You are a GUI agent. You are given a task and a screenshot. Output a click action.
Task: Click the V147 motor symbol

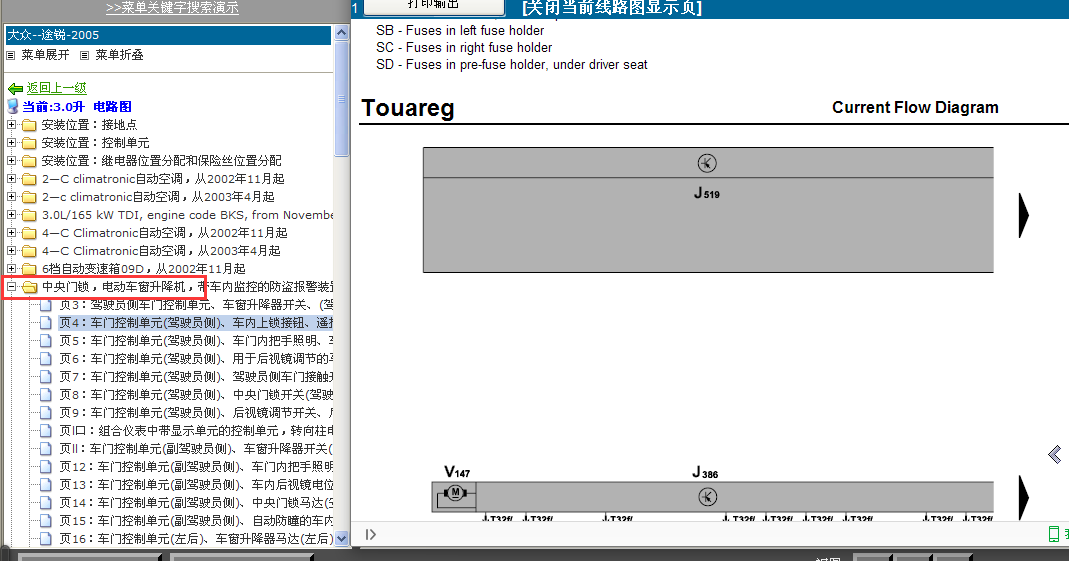[455, 493]
